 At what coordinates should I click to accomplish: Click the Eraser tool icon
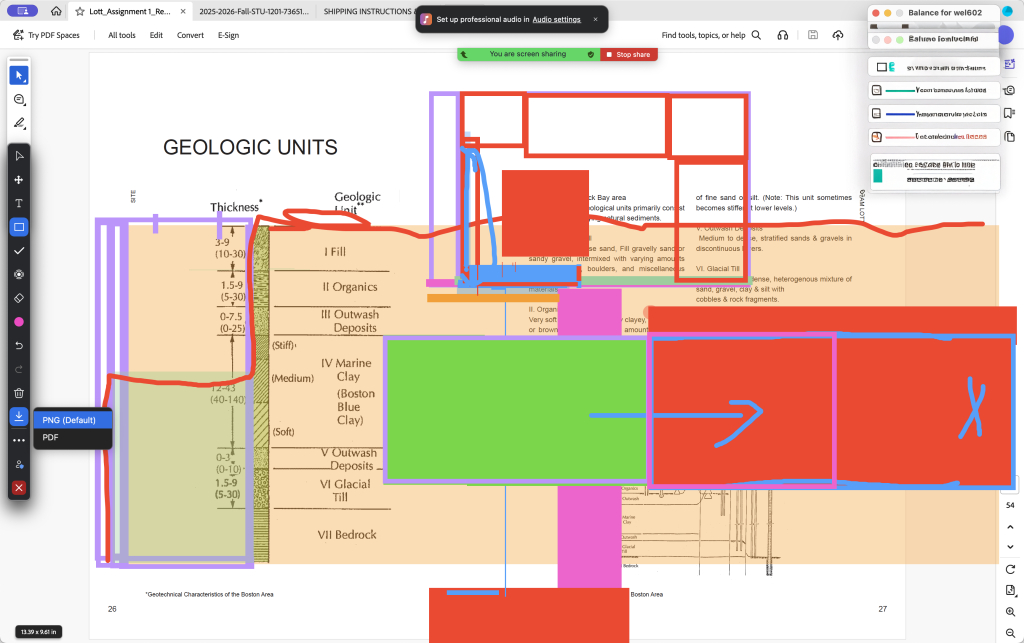(19, 298)
